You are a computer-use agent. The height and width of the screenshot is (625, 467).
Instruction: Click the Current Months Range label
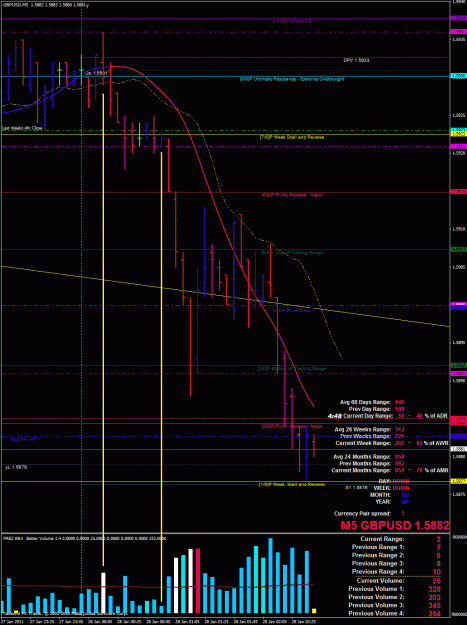[x=361, y=470]
